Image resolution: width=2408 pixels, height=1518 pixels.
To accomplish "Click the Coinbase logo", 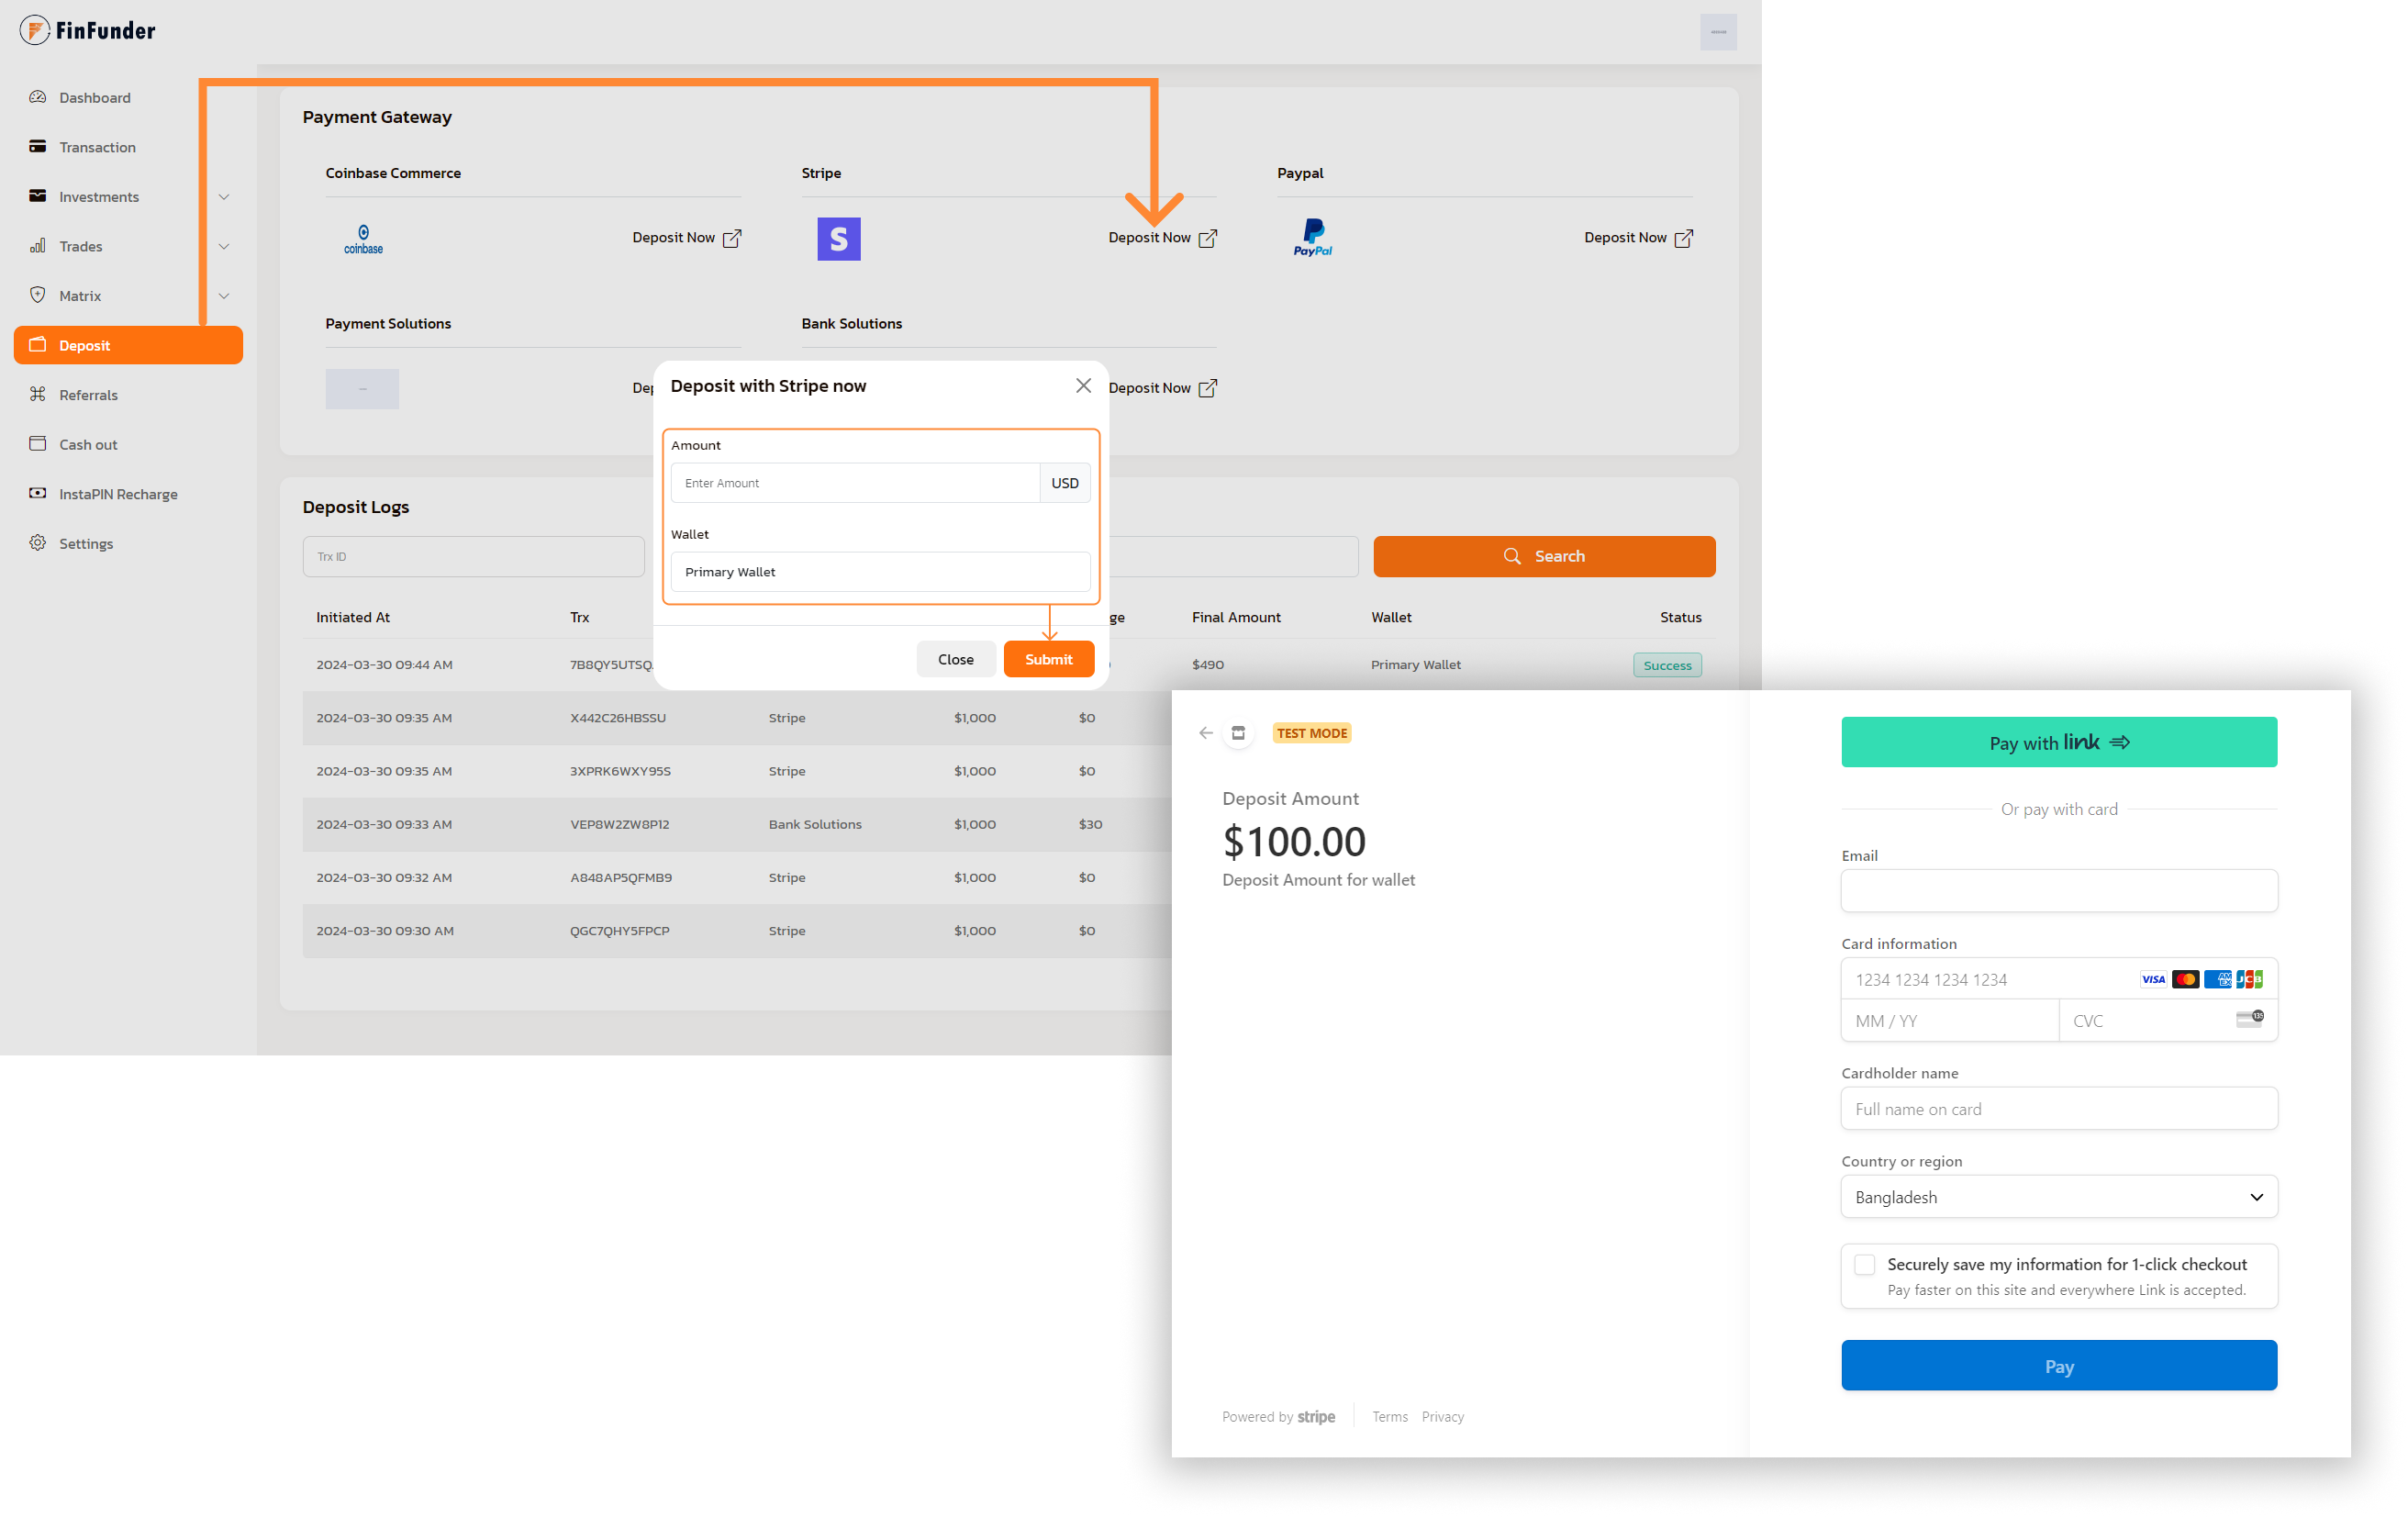I will (x=363, y=239).
